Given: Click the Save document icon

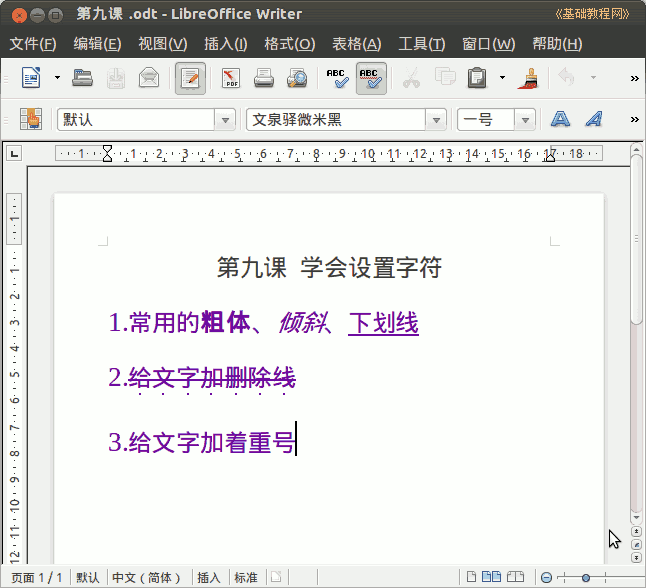Looking at the screenshot, I should [116, 77].
